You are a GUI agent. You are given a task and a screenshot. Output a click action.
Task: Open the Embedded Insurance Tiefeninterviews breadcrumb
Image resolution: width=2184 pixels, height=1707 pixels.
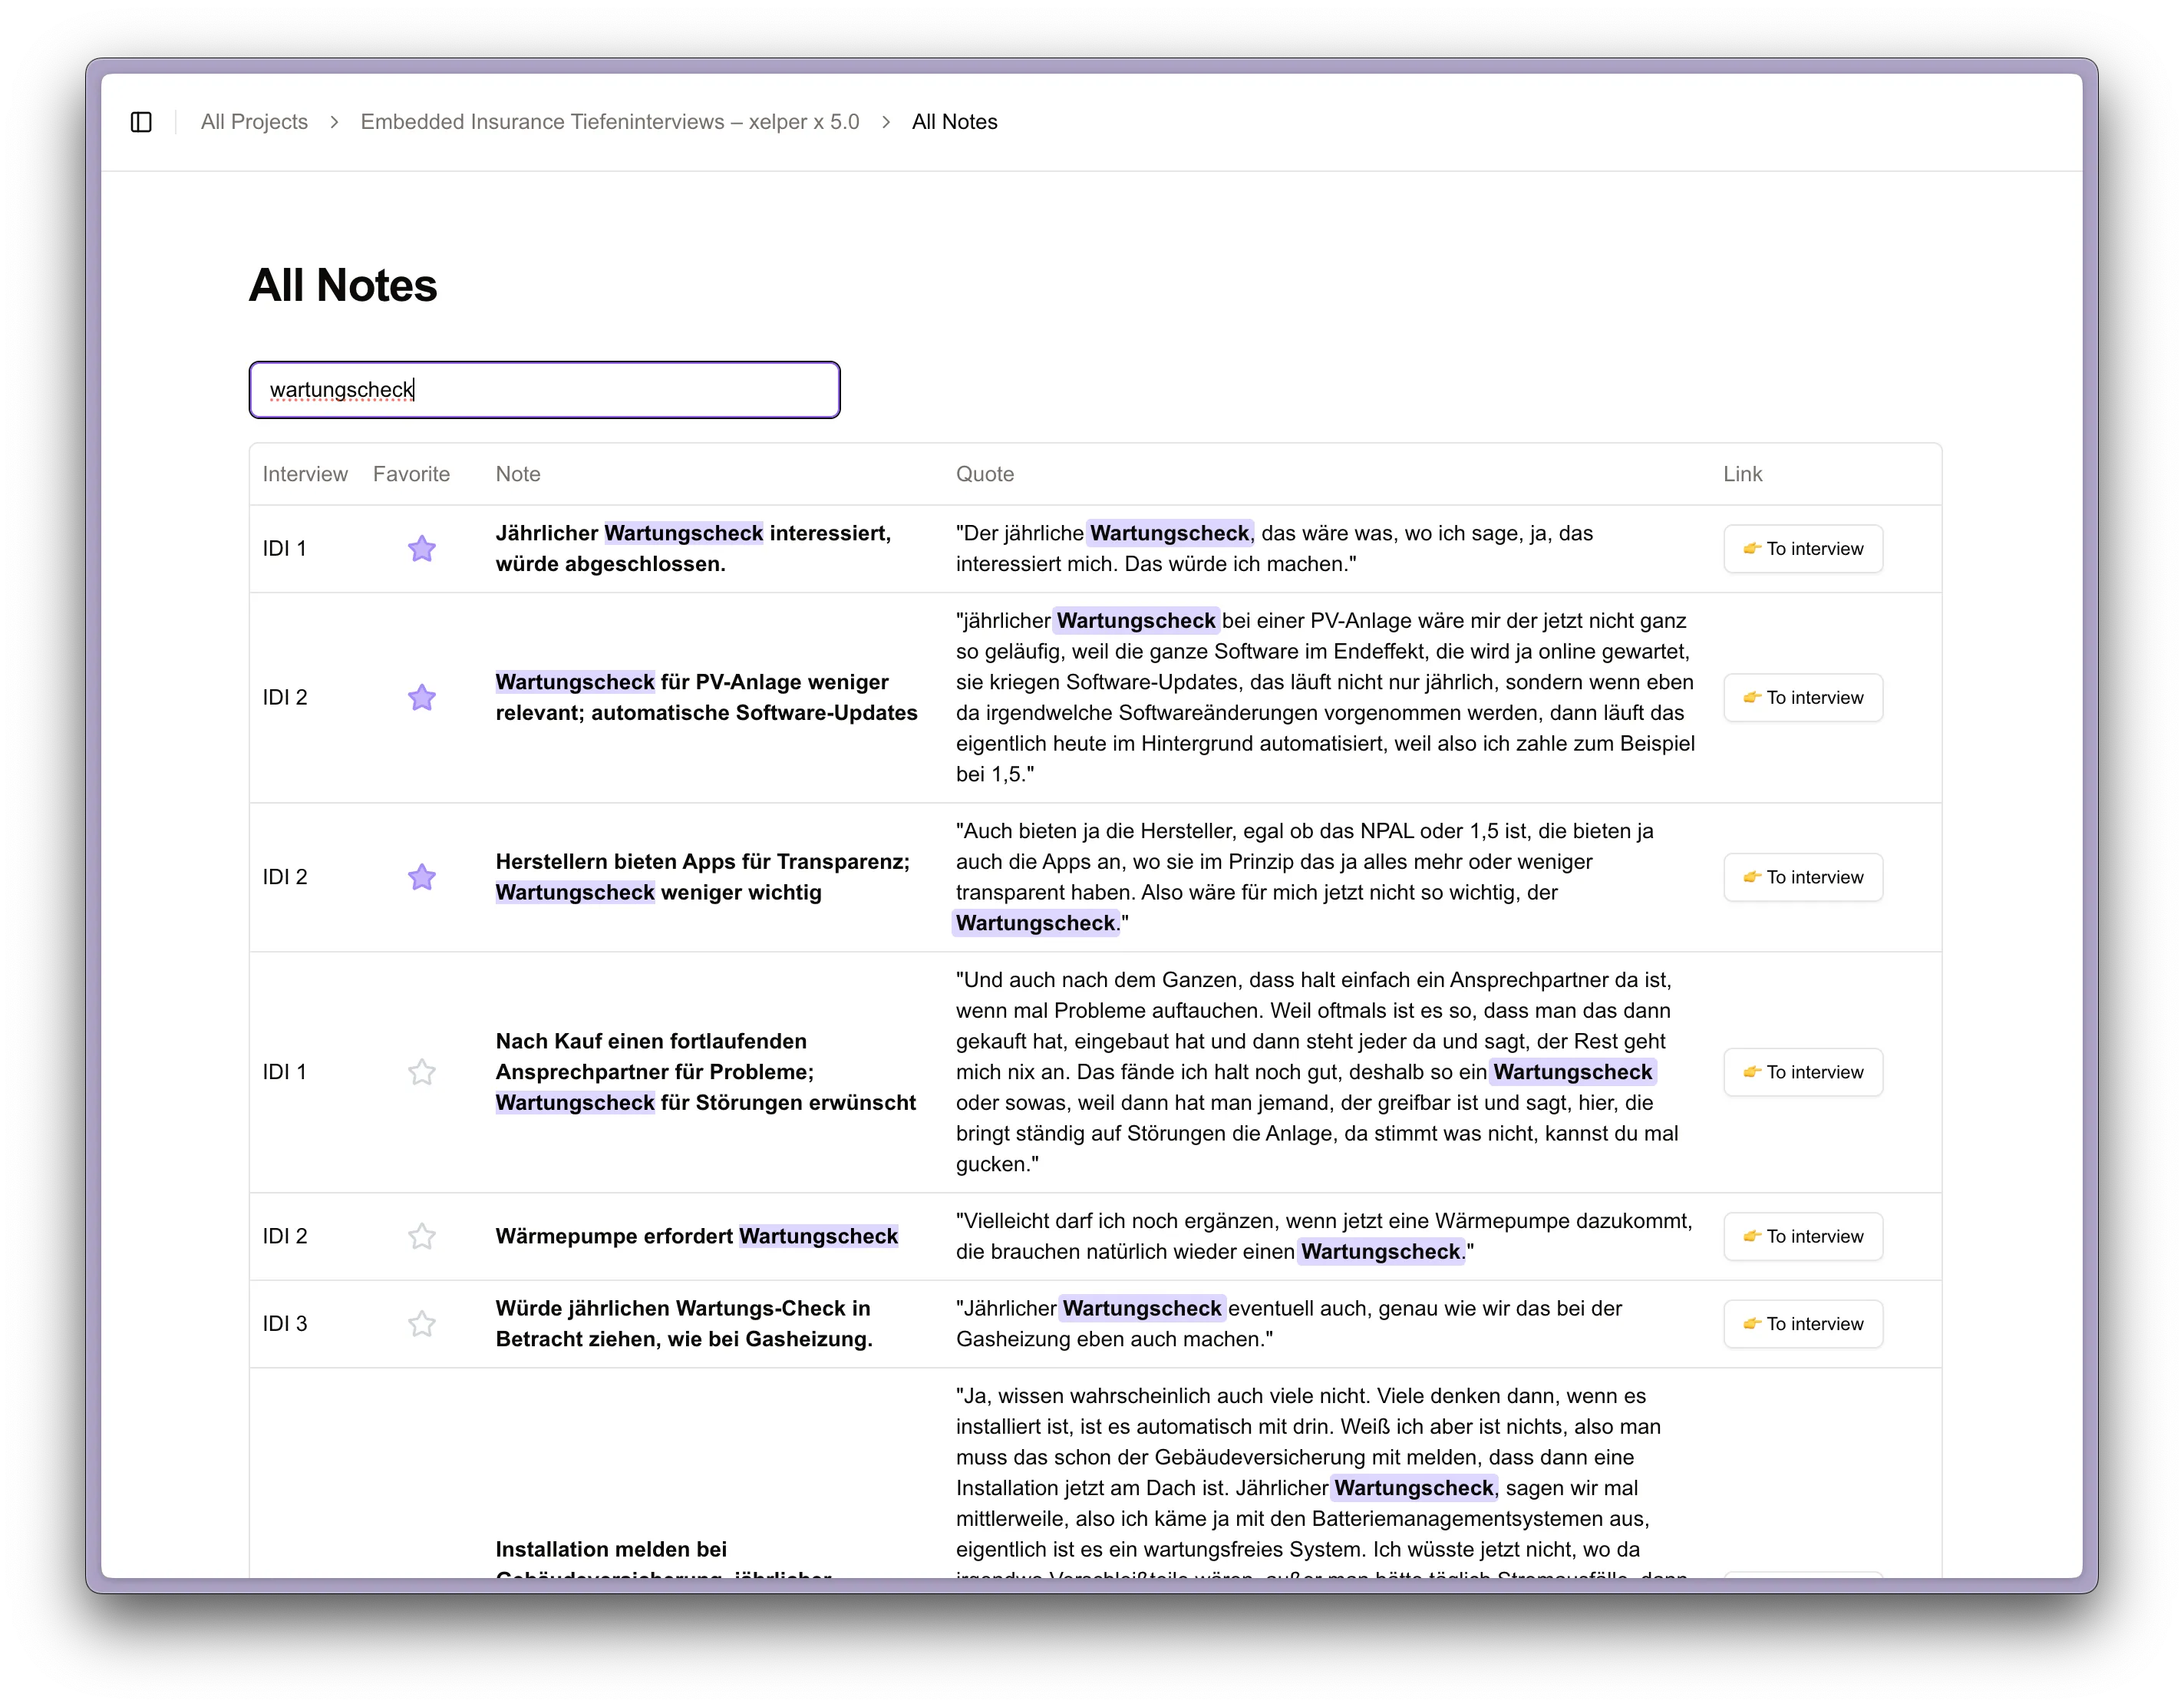610,121
